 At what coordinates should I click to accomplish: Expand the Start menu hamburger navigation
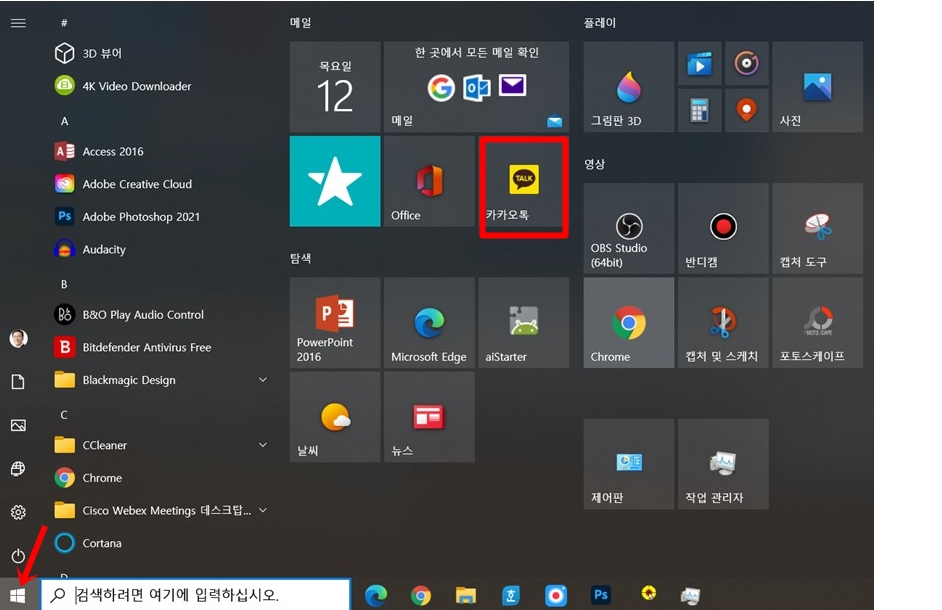pyautogui.click(x=18, y=23)
